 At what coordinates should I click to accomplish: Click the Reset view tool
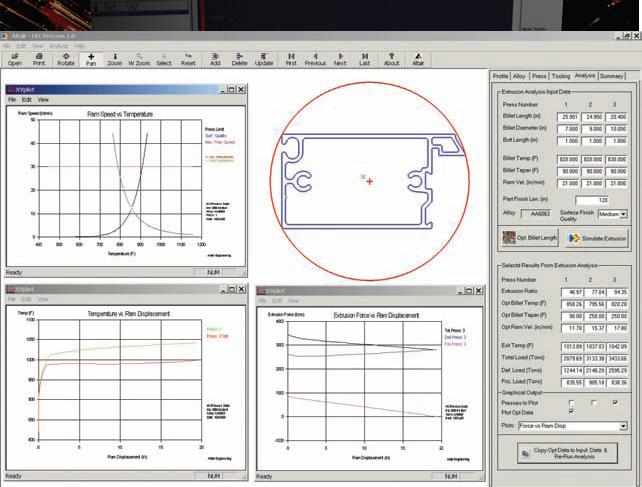click(188, 60)
